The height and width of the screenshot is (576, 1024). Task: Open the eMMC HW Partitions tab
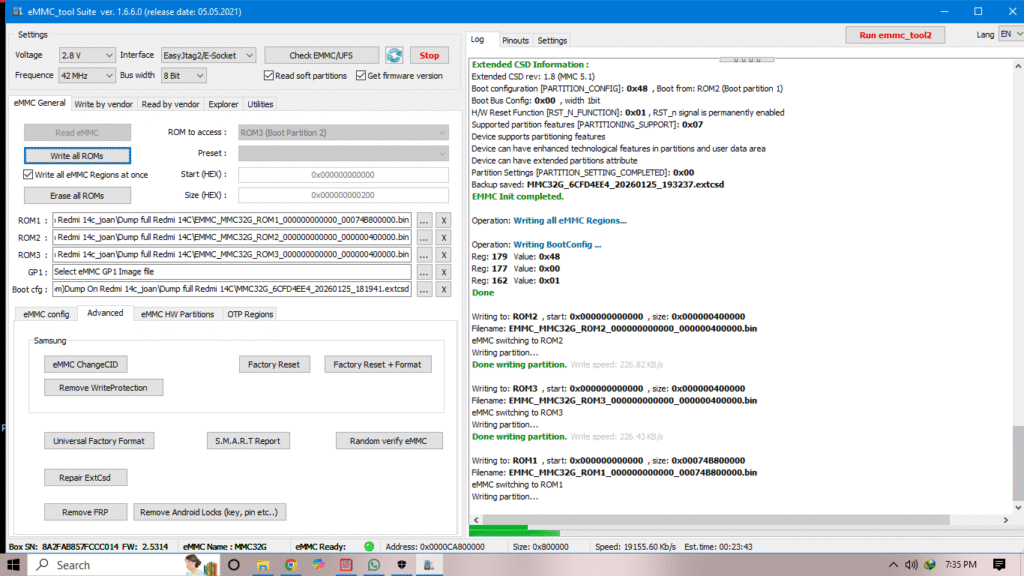point(178,313)
